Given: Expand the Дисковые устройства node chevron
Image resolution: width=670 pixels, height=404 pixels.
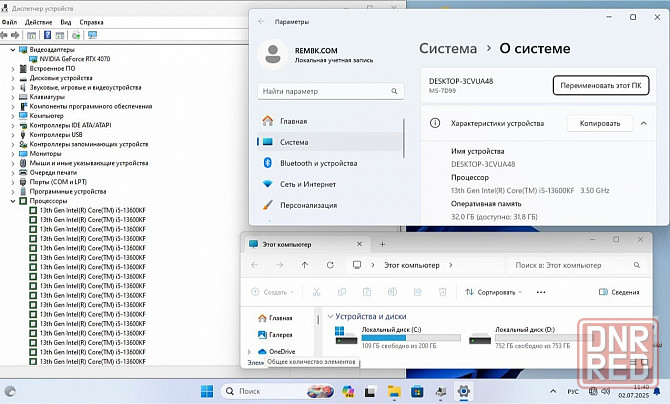Looking at the screenshot, I should pyautogui.click(x=12, y=78).
